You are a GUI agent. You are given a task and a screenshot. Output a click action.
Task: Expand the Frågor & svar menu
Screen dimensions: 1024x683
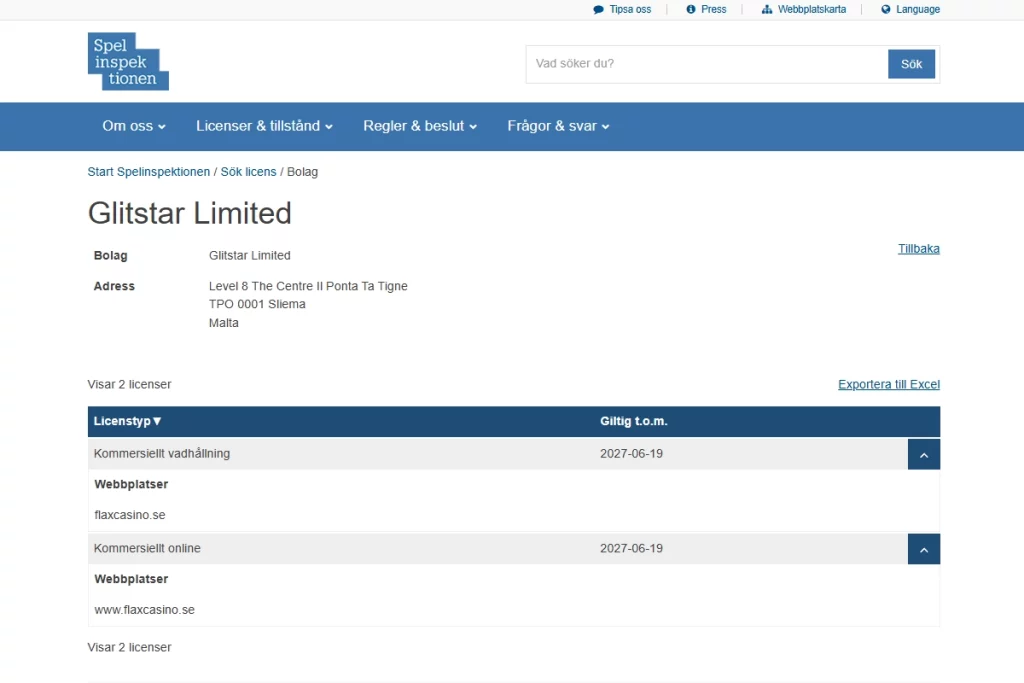[558, 126]
